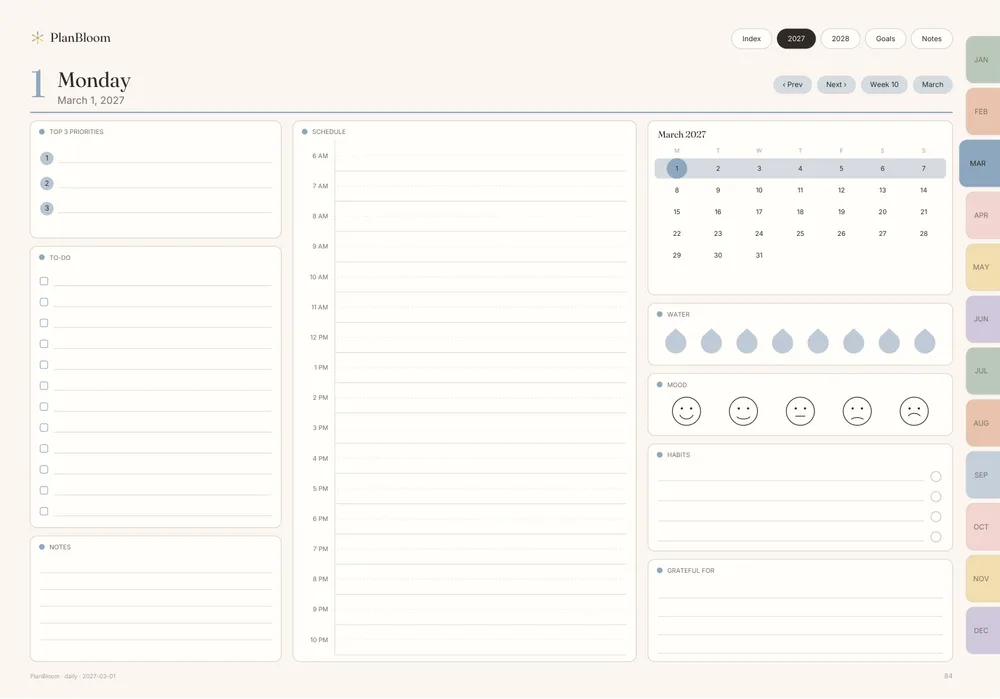The width and height of the screenshot is (1000, 699).
Task: Open the FEB side tab
Action: click(x=983, y=112)
